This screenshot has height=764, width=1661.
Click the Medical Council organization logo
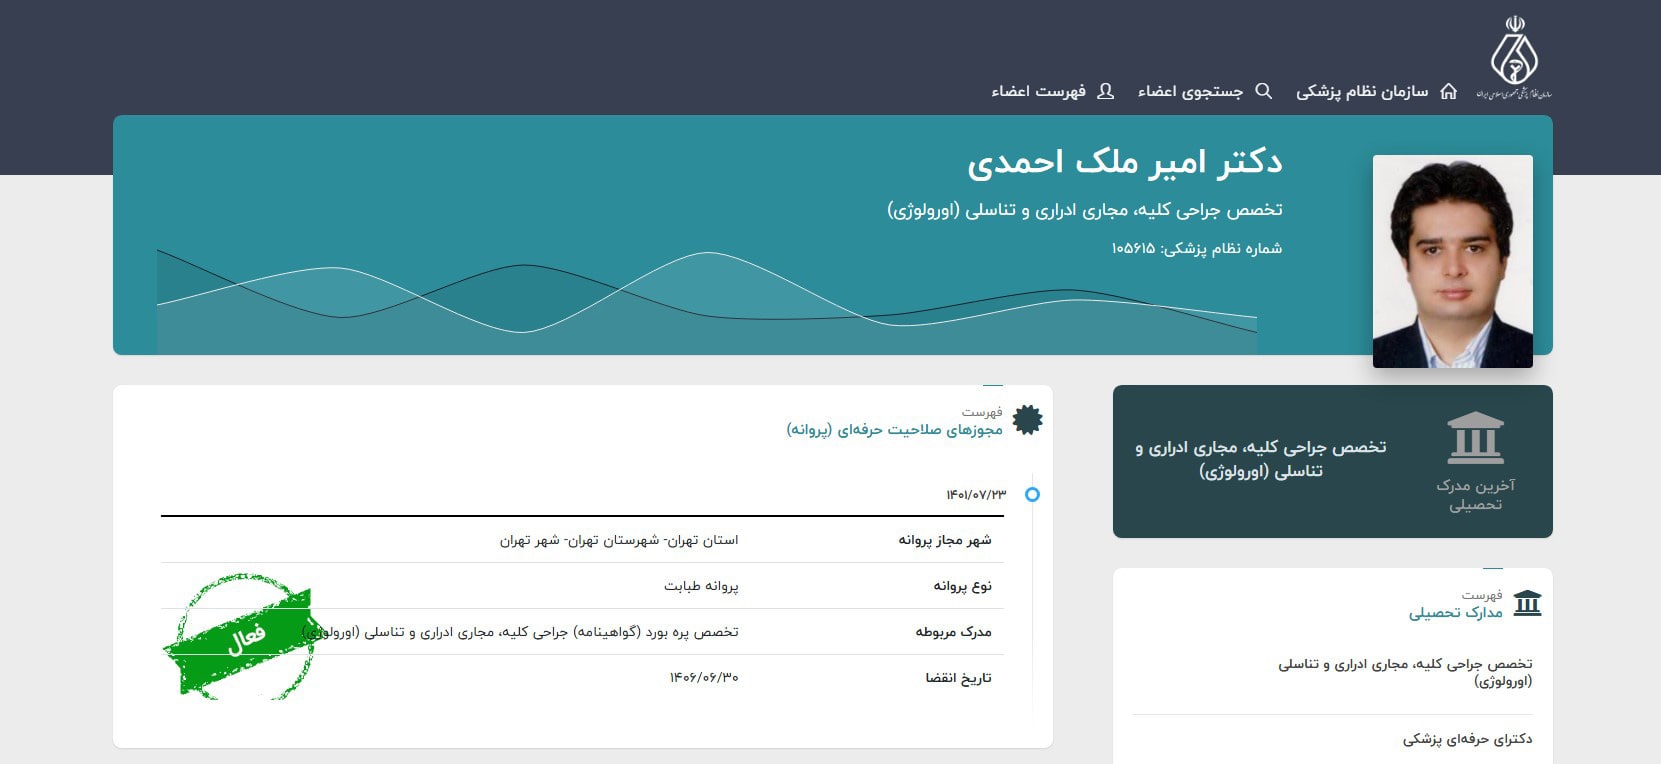coord(1512,58)
